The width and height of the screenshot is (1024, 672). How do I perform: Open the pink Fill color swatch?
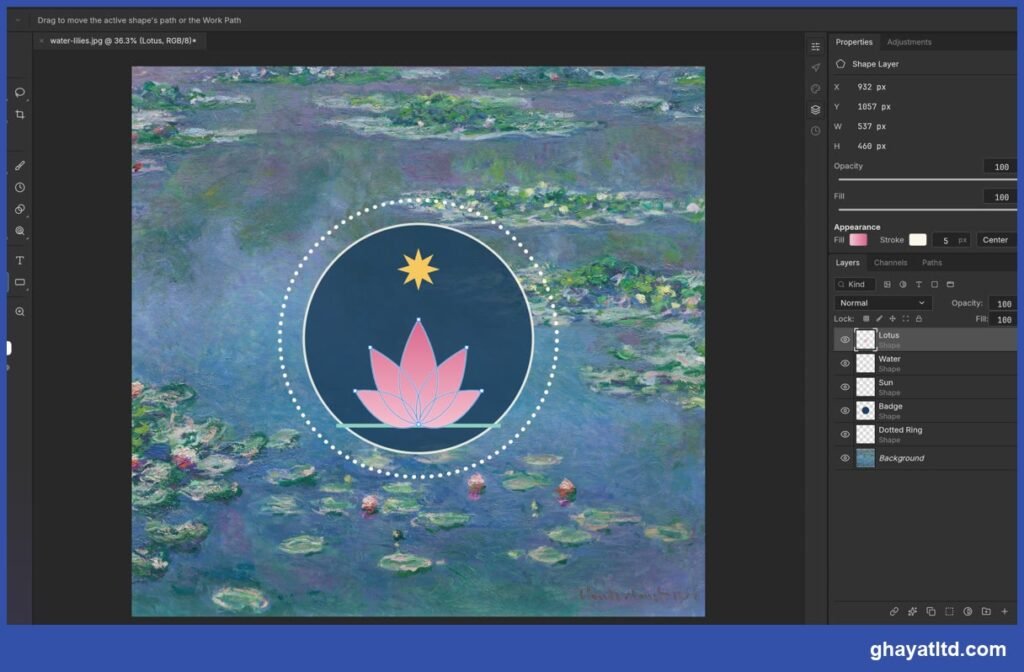tap(858, 240)
